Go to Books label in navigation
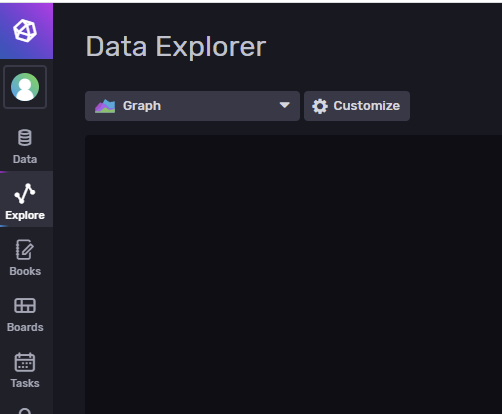 [25, 271]
